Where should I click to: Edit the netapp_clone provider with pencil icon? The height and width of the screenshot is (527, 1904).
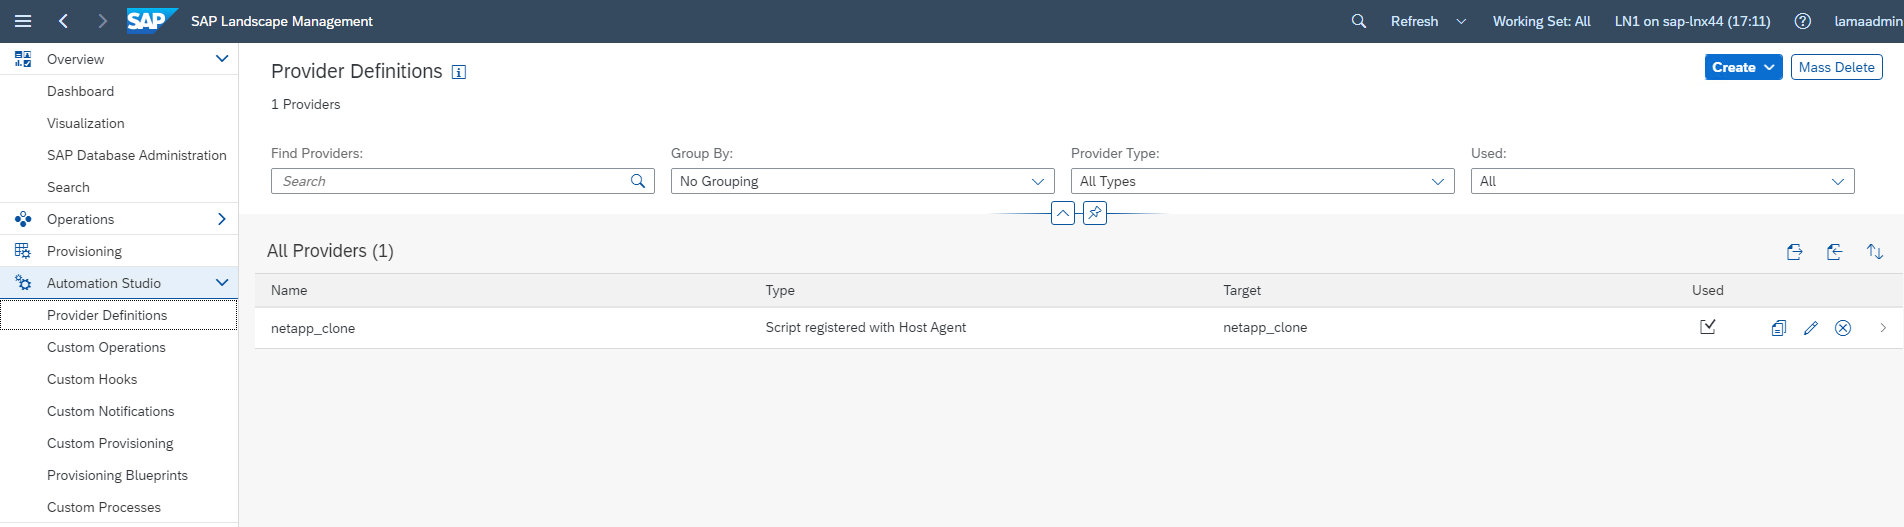1810,328
